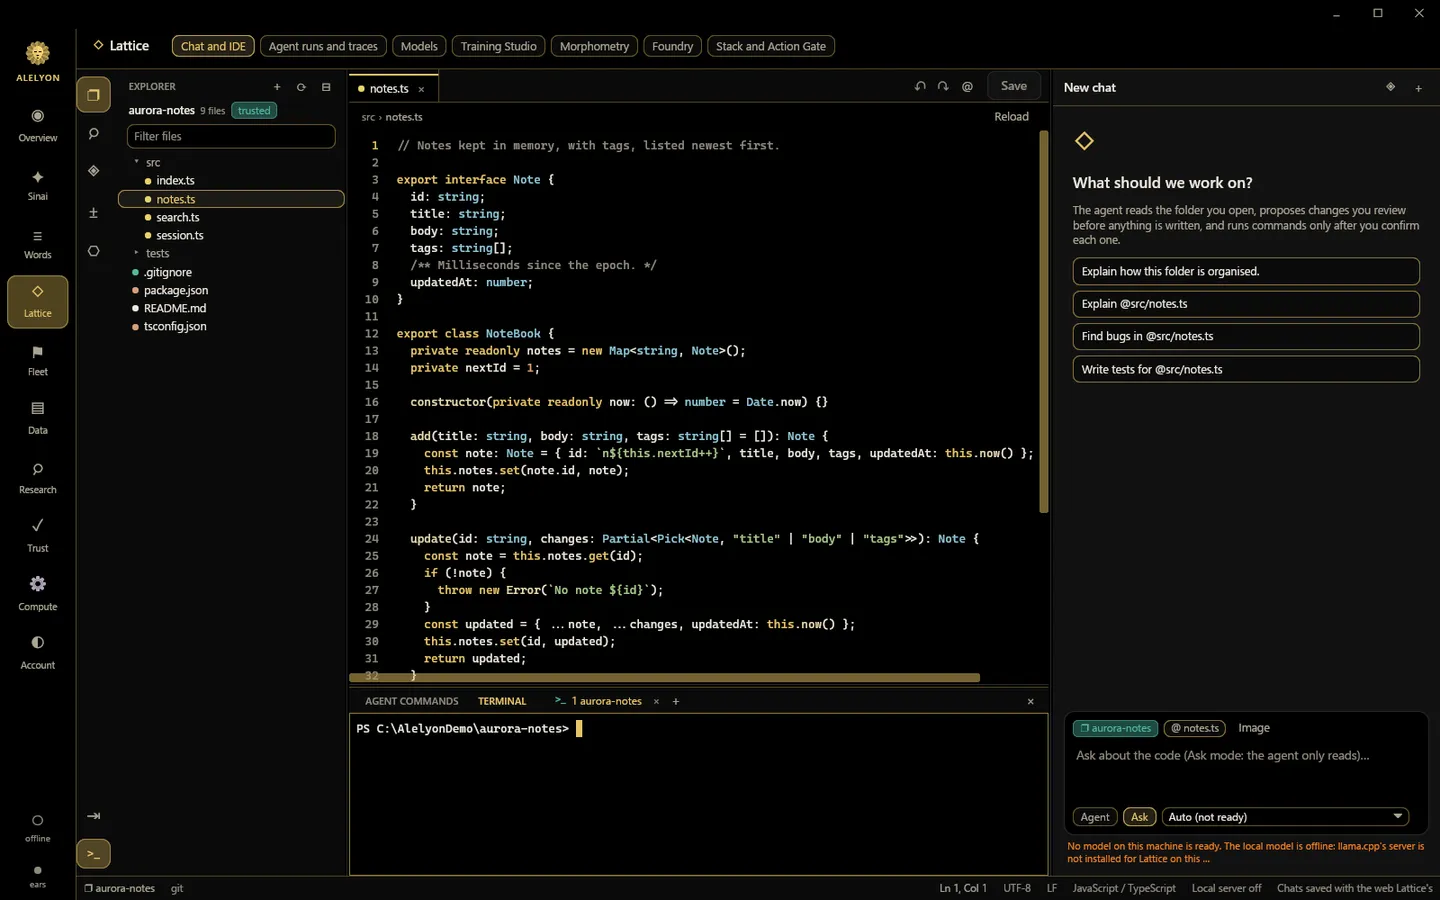Close the notes.ts editor tab
The height and width of the screenshot is (900, 1440).
pos(421,89)
